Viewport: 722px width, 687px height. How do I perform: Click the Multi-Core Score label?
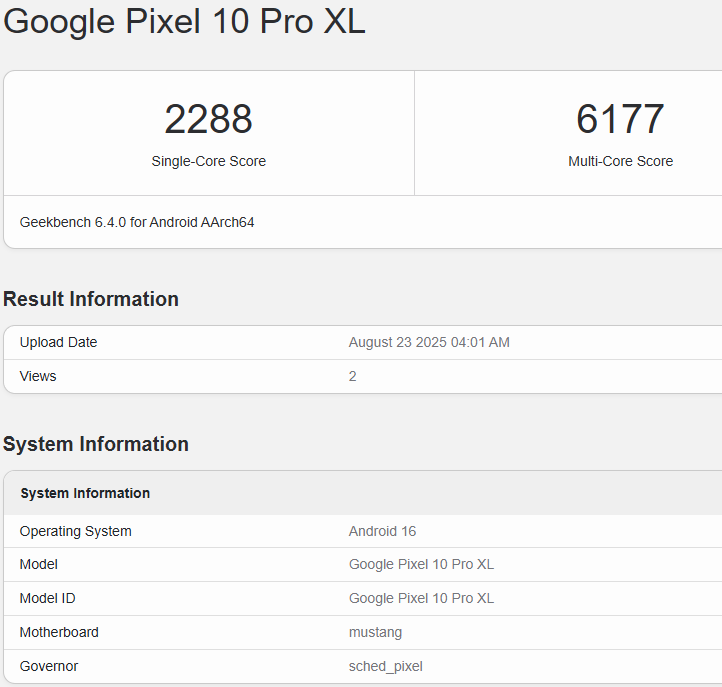click(x=620, y=161)
